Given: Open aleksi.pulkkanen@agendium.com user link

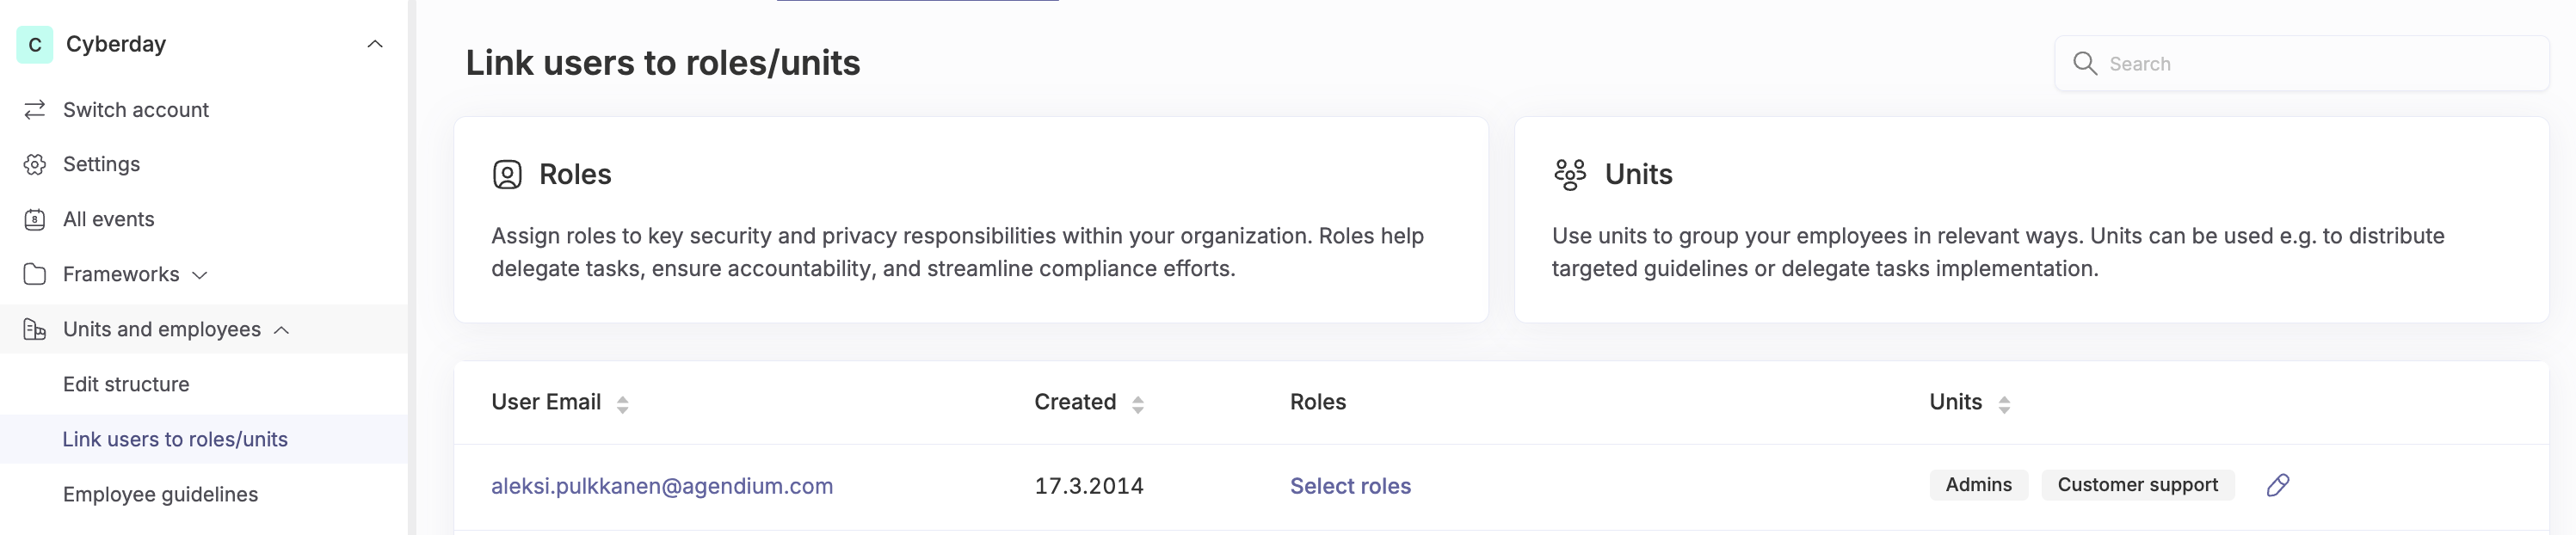Looking at the screenshot, I should pos(662,486).
